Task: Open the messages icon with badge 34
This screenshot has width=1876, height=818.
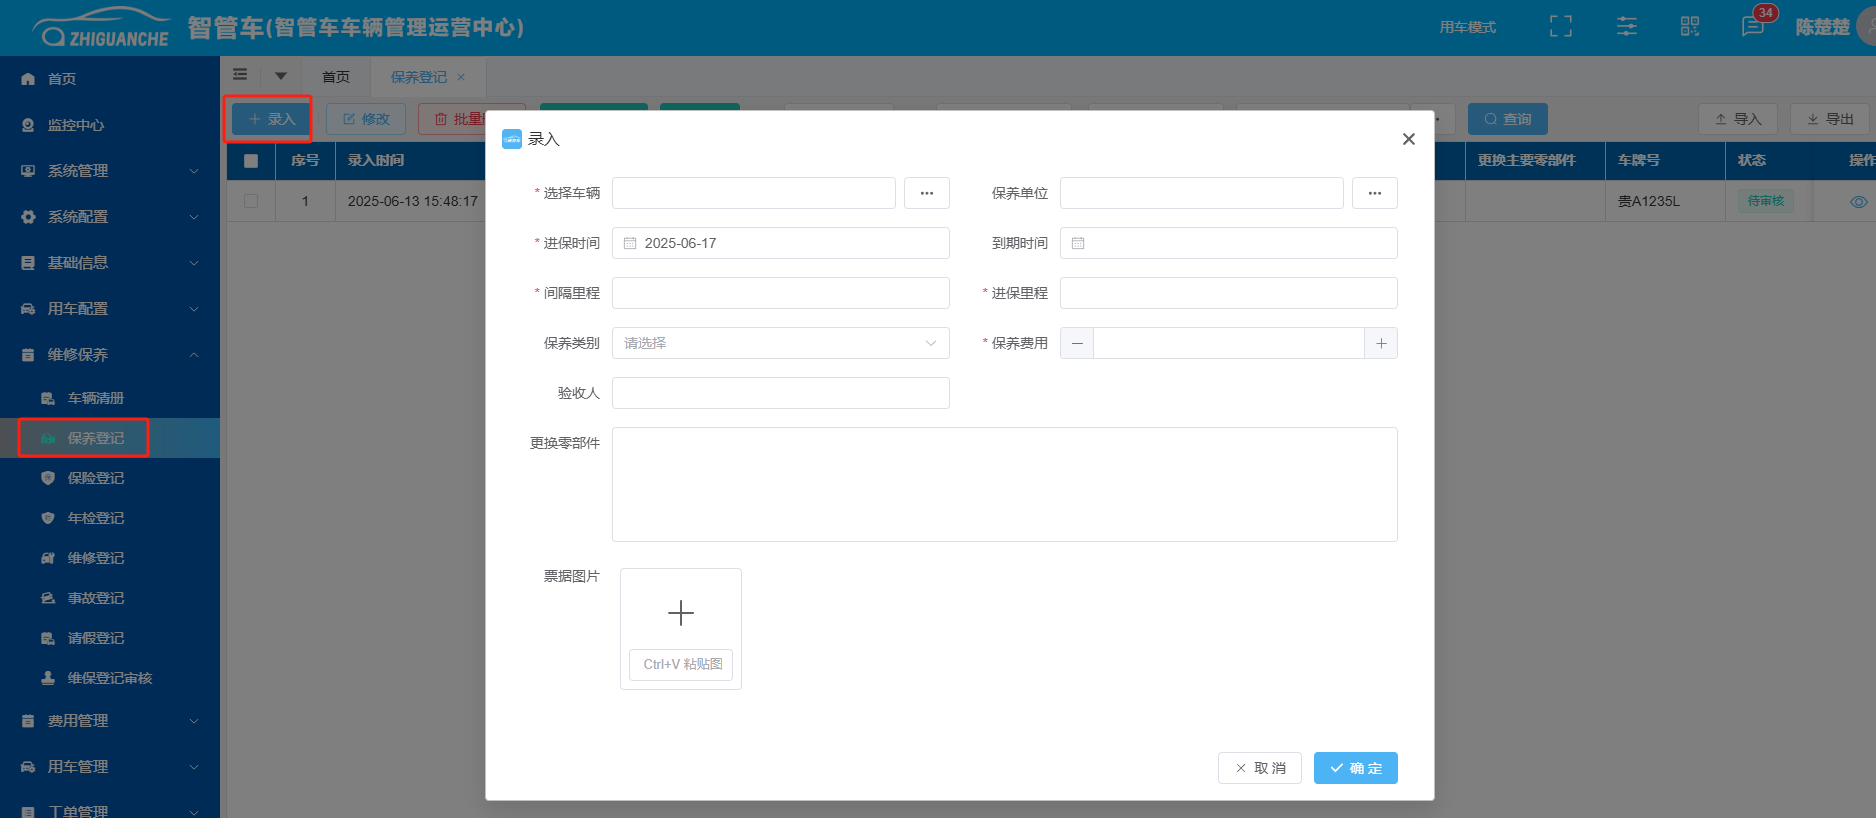Action: tap(1753, 27)
